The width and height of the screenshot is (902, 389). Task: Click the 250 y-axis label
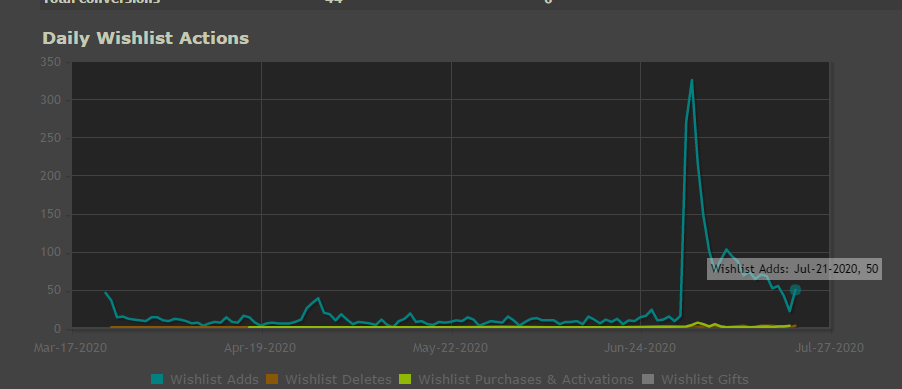tap(51, 138)
